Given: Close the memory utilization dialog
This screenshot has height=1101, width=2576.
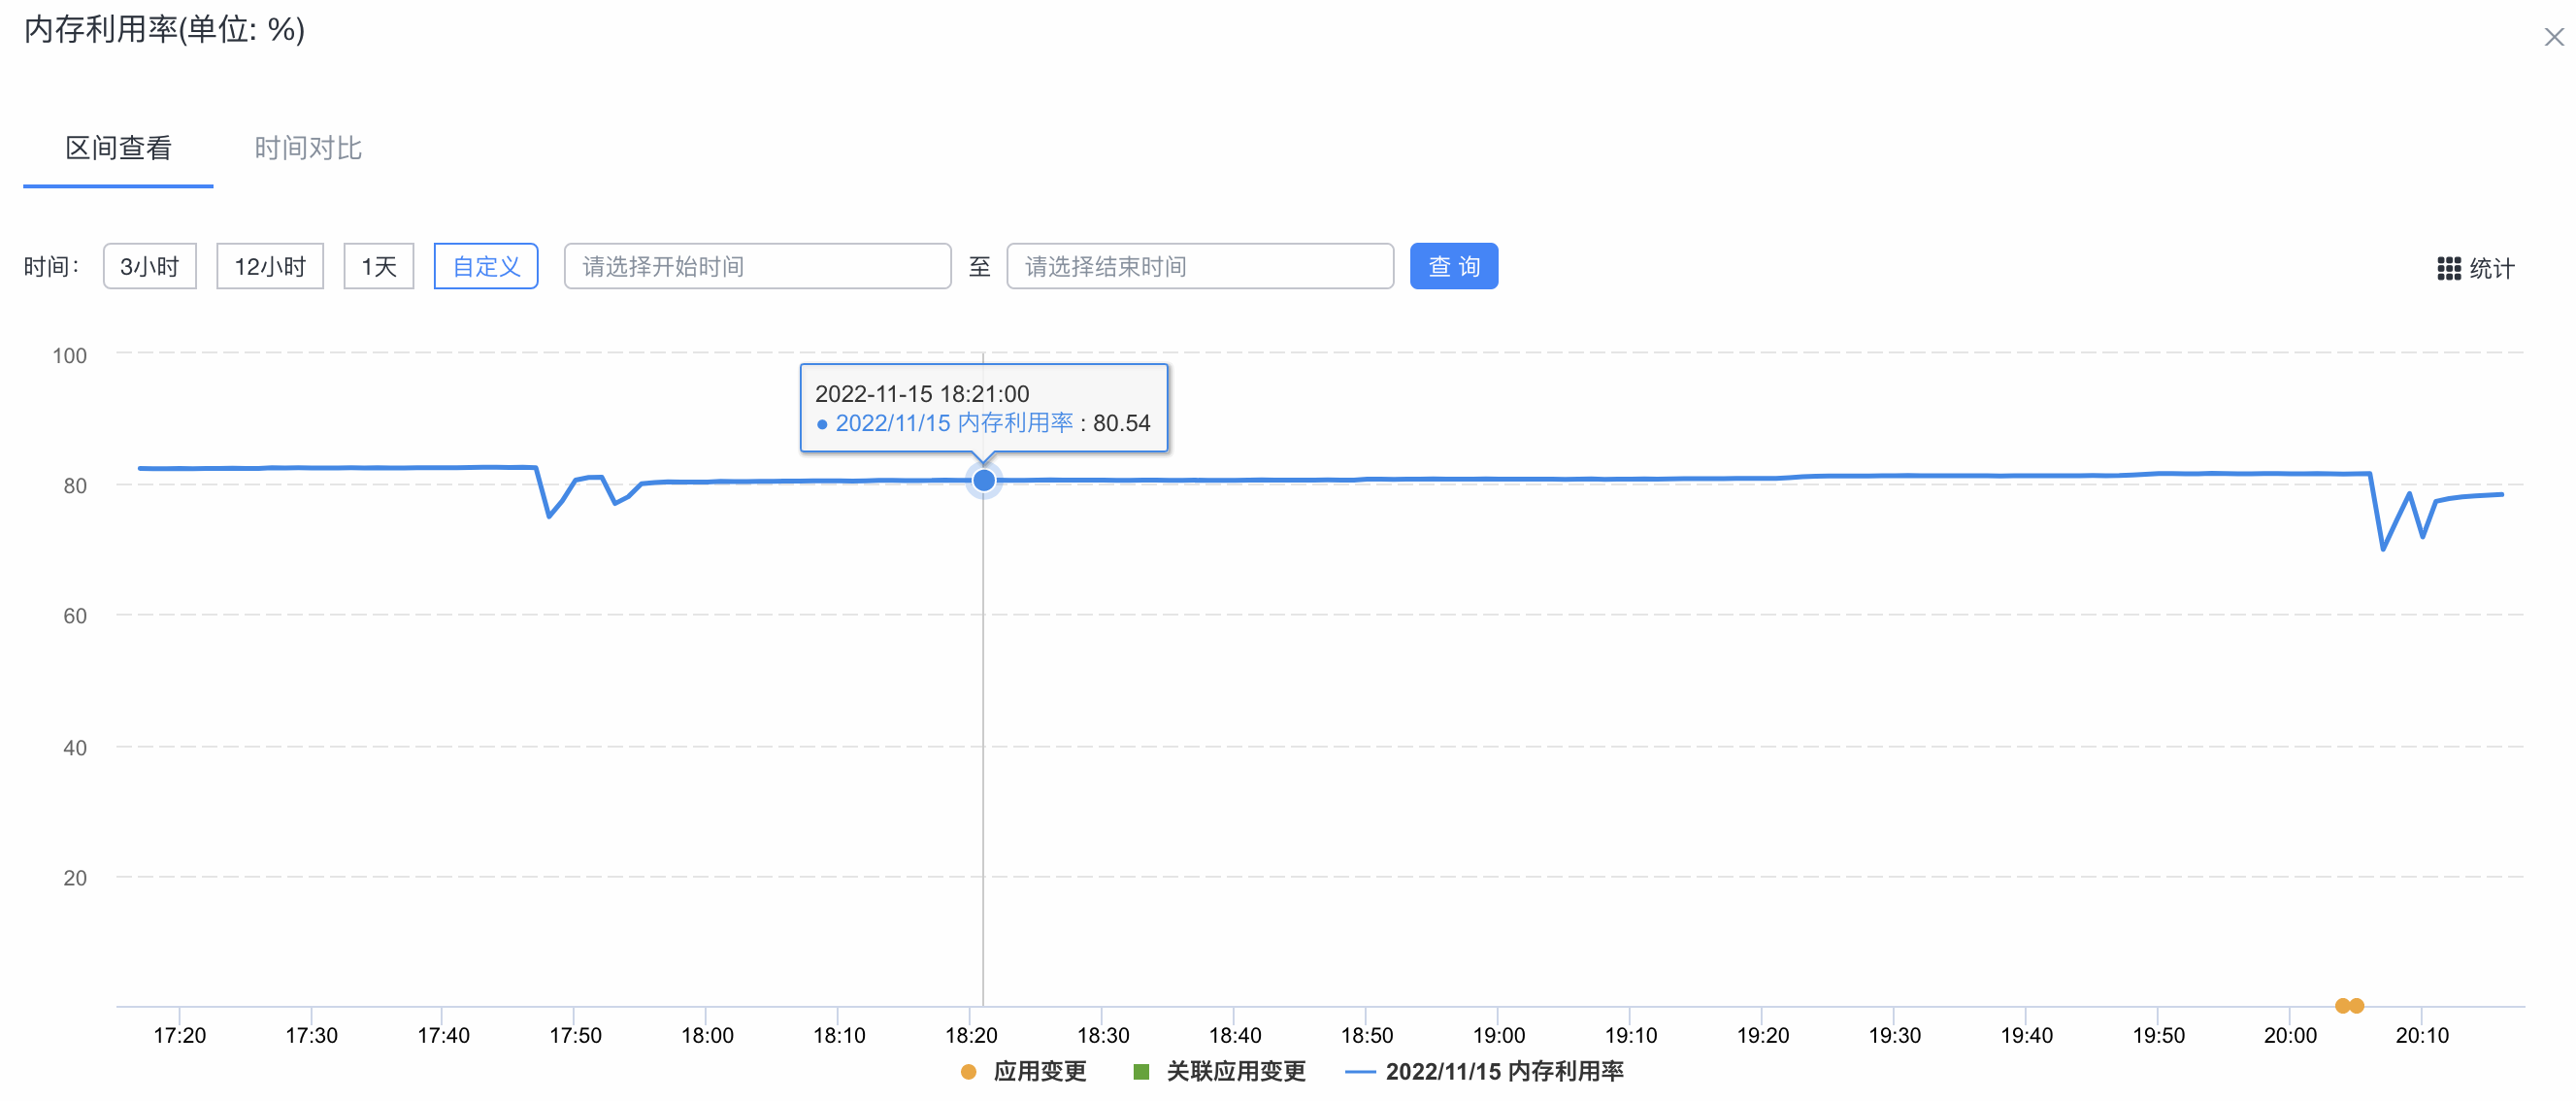Looking at the screenshot, I should coord(2553,37).
